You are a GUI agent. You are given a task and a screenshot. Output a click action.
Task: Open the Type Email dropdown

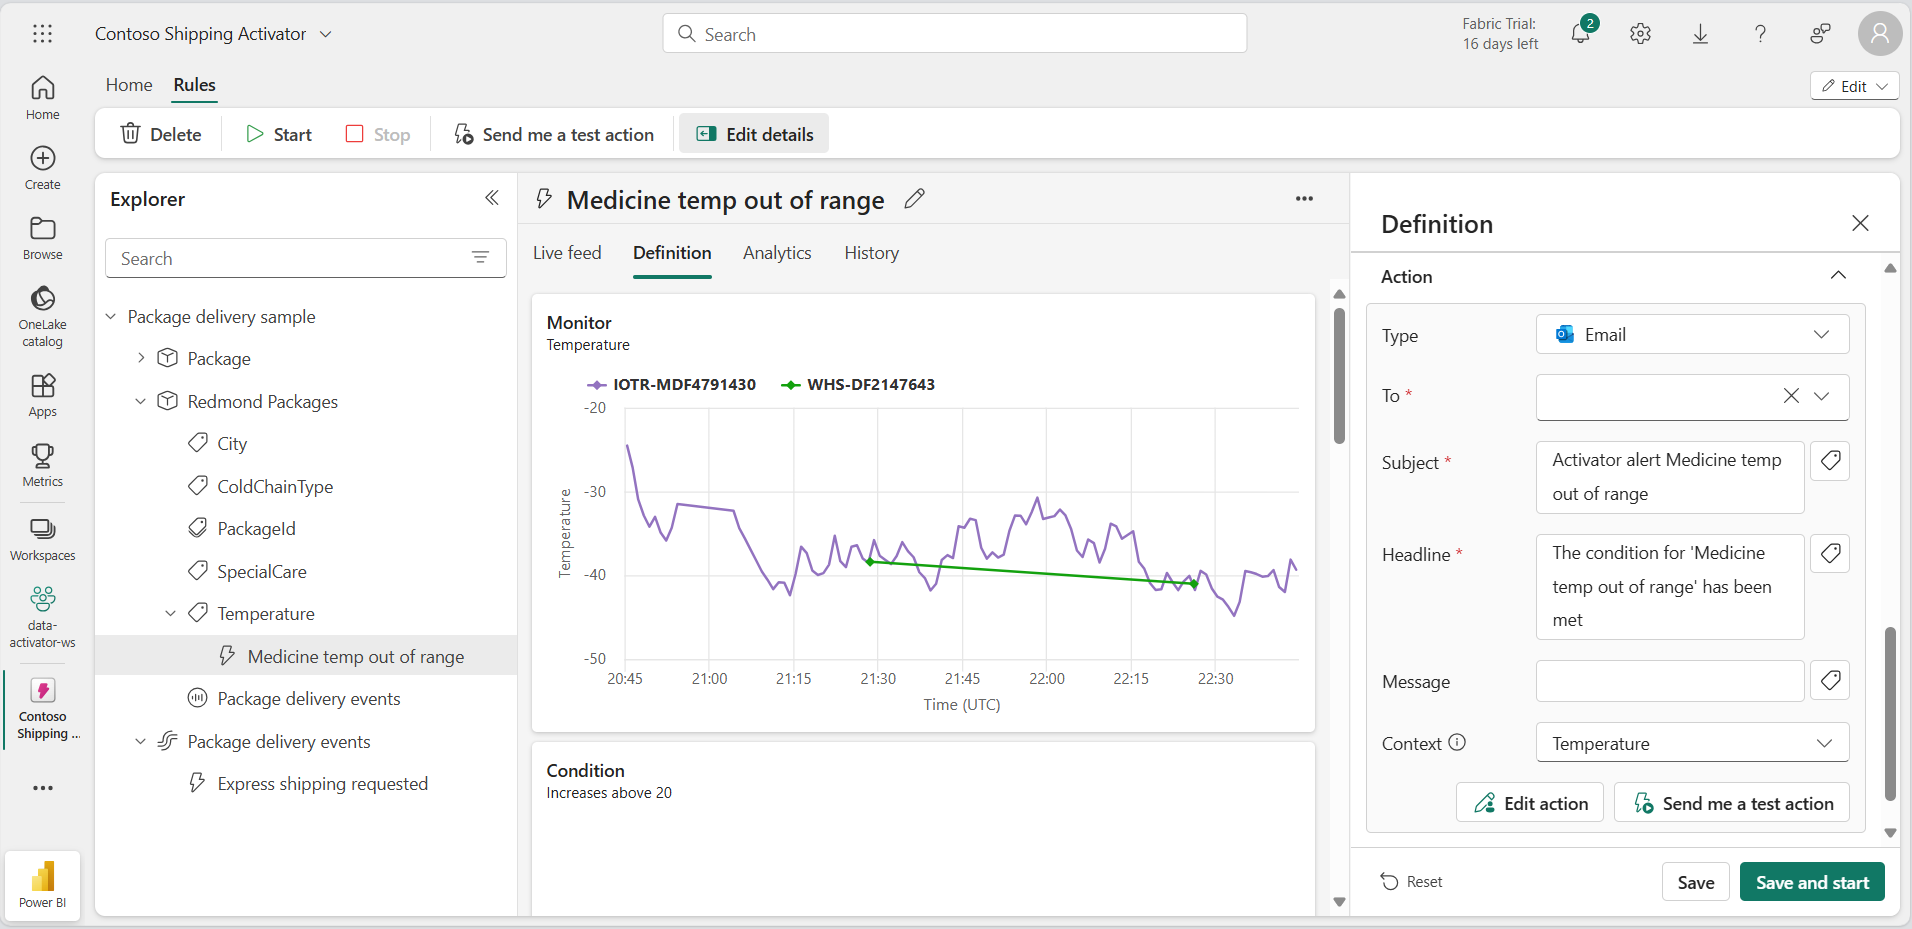pyautogui.click(x=1692, y=335)
